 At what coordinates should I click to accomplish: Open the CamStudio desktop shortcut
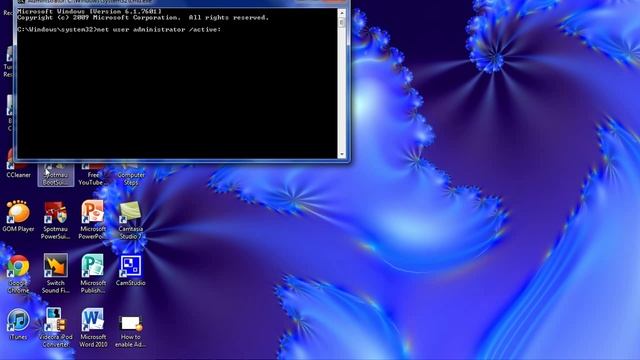coord(131,271)
